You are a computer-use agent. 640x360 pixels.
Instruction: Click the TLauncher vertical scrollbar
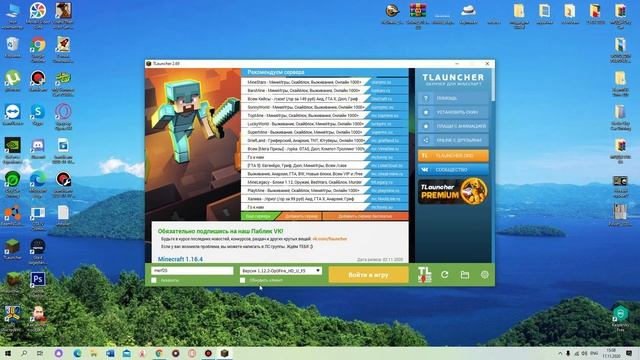493,84
